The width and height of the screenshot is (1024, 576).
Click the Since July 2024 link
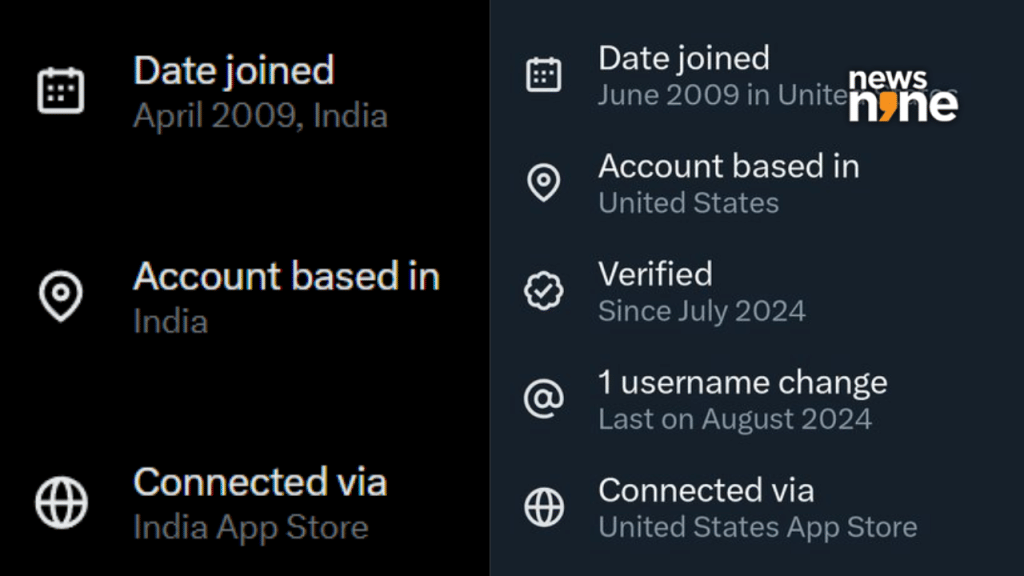pyautogui.click(x=701, y=310)
